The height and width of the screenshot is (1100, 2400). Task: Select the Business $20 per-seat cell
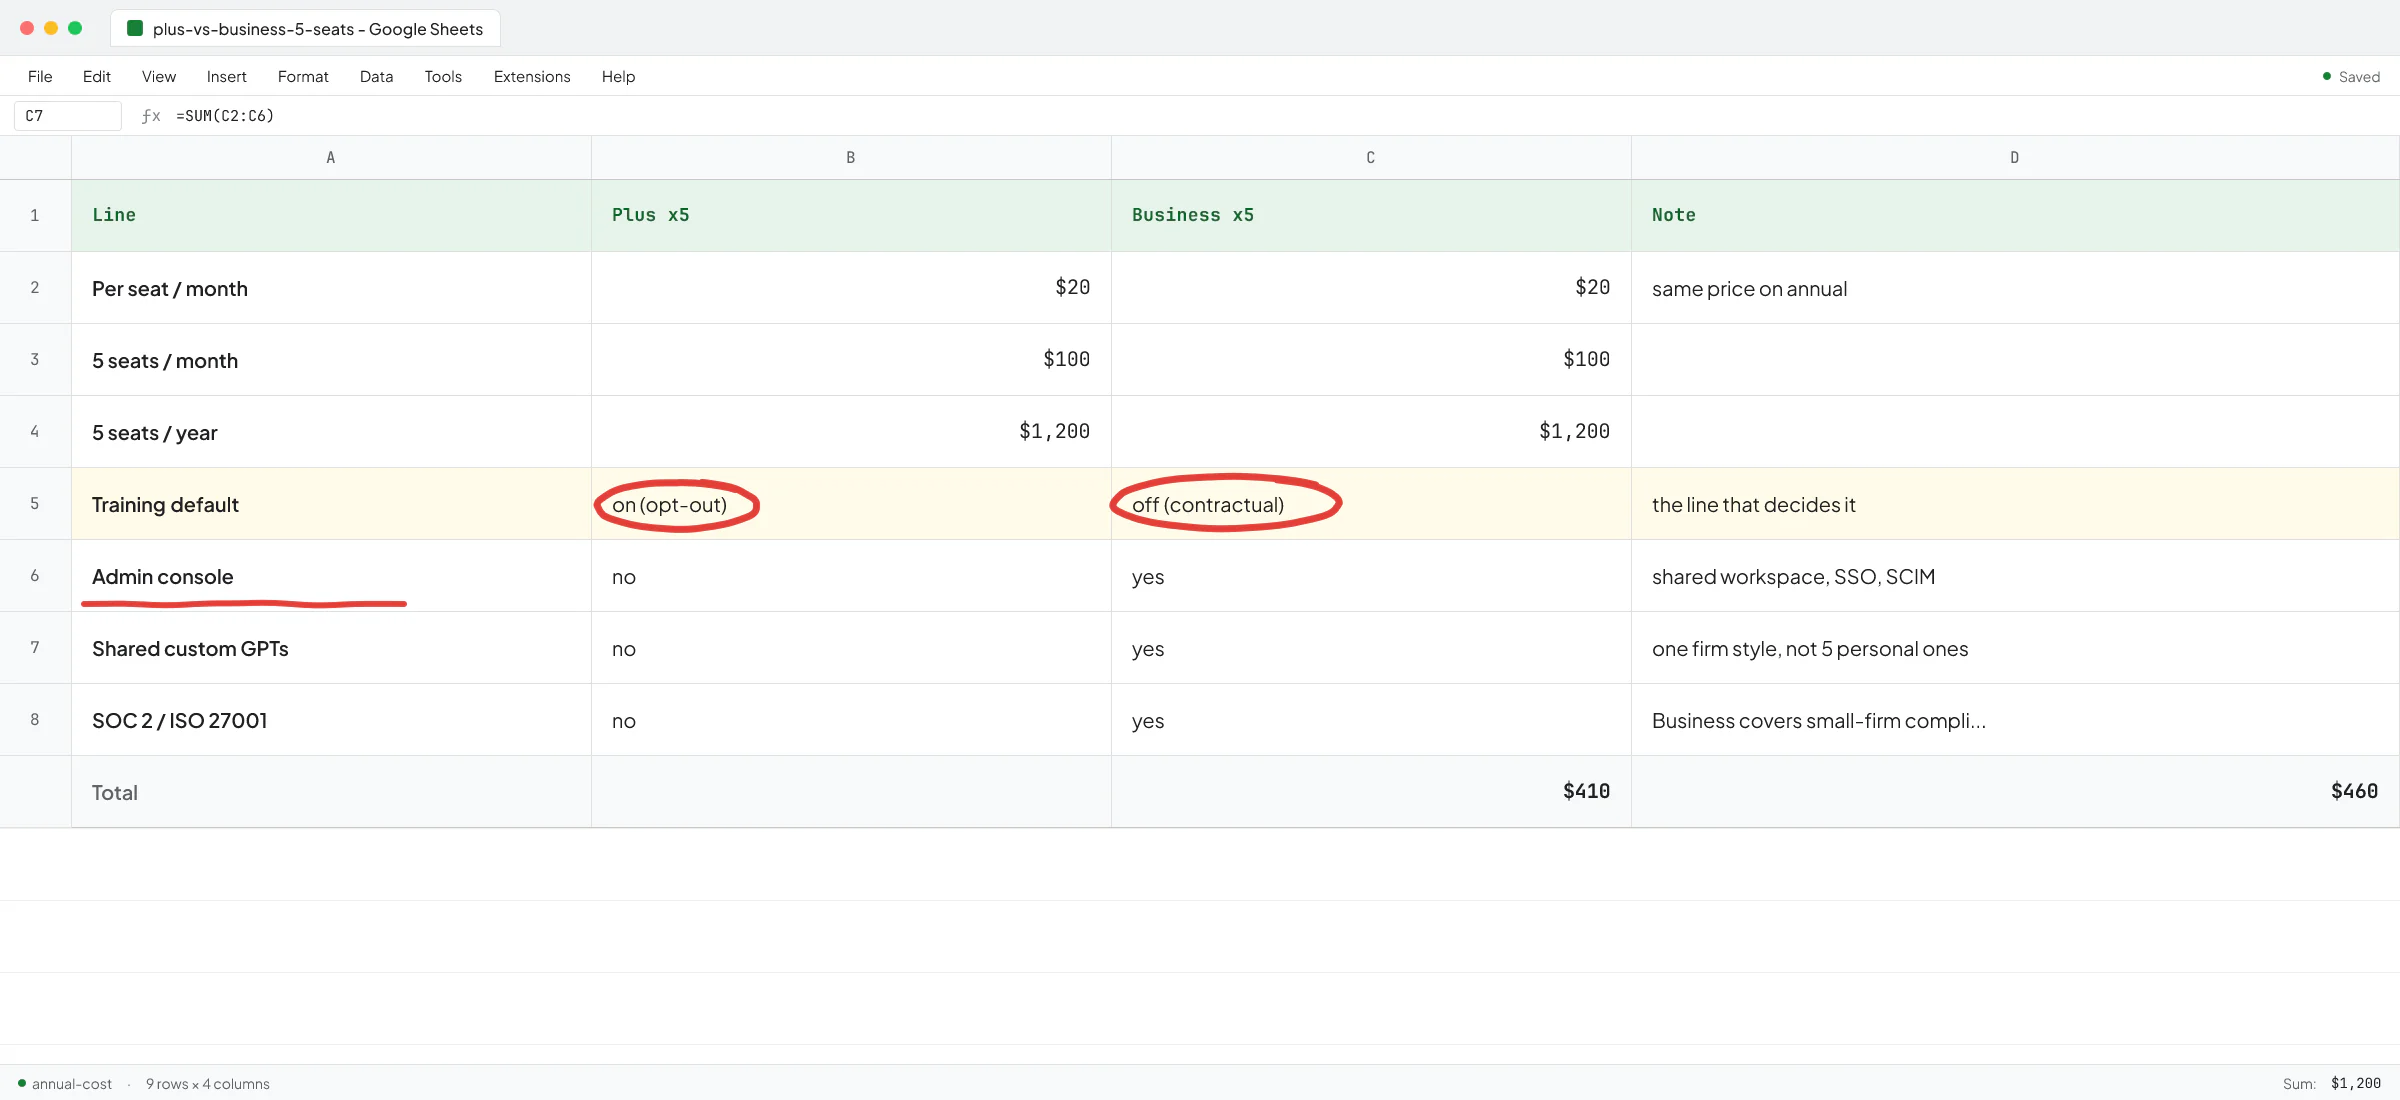pos(1371,288)
